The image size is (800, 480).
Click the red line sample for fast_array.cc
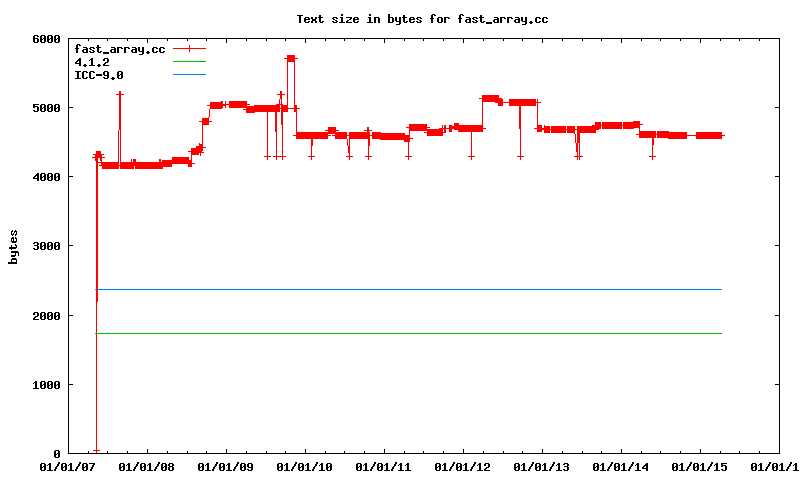[x=189, y=48]
